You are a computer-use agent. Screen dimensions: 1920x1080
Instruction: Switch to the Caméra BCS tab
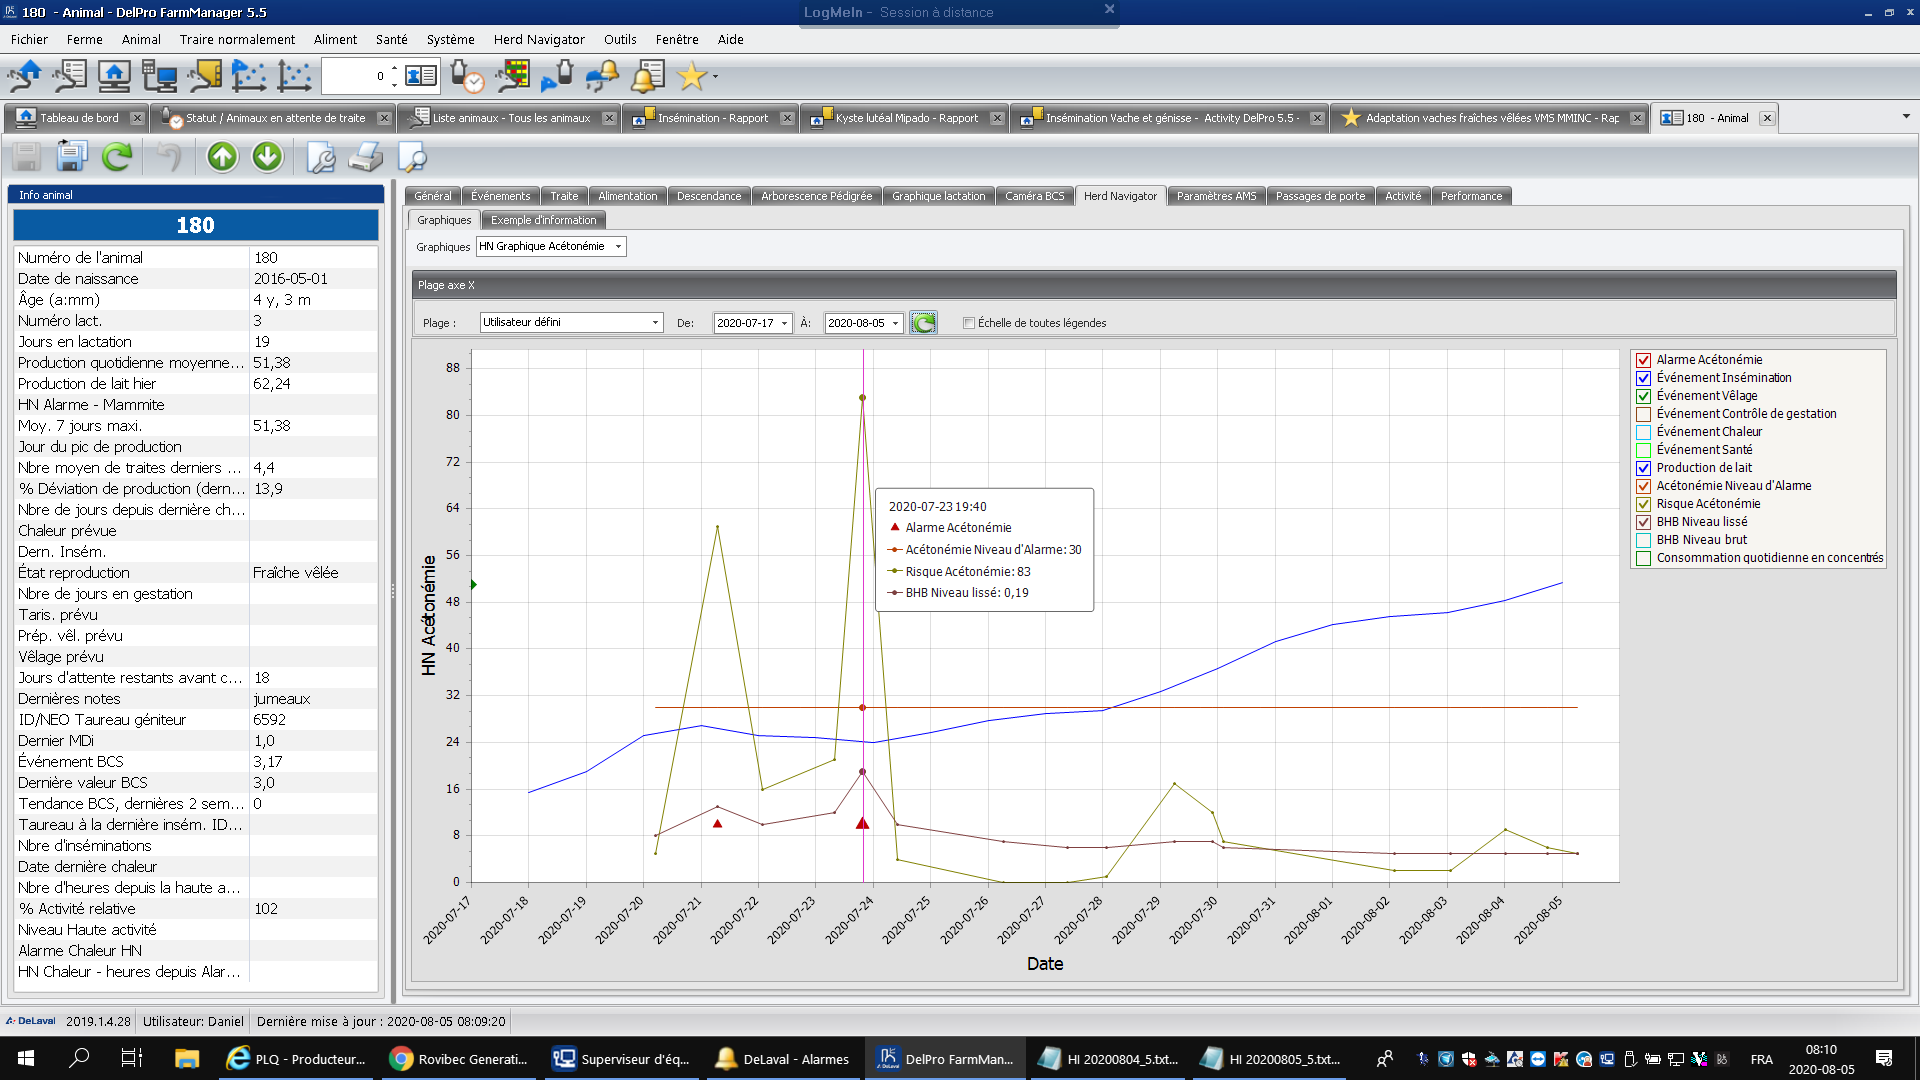point(1034,196)
